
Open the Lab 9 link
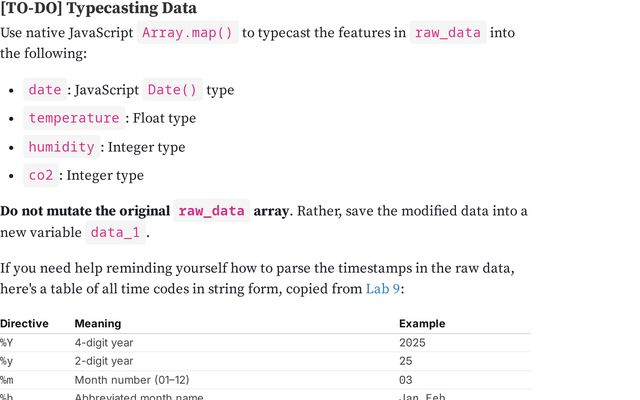click(381, 289)
